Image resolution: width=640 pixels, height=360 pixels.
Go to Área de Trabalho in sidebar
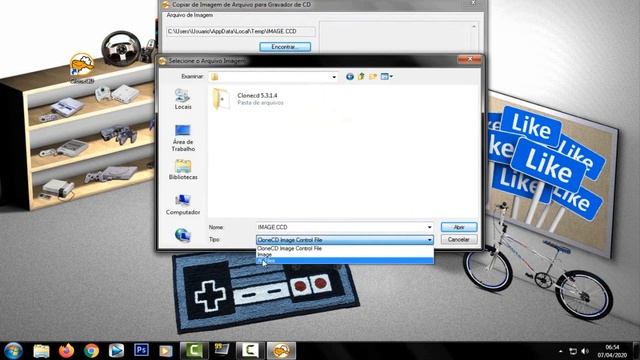click(183, 138)
